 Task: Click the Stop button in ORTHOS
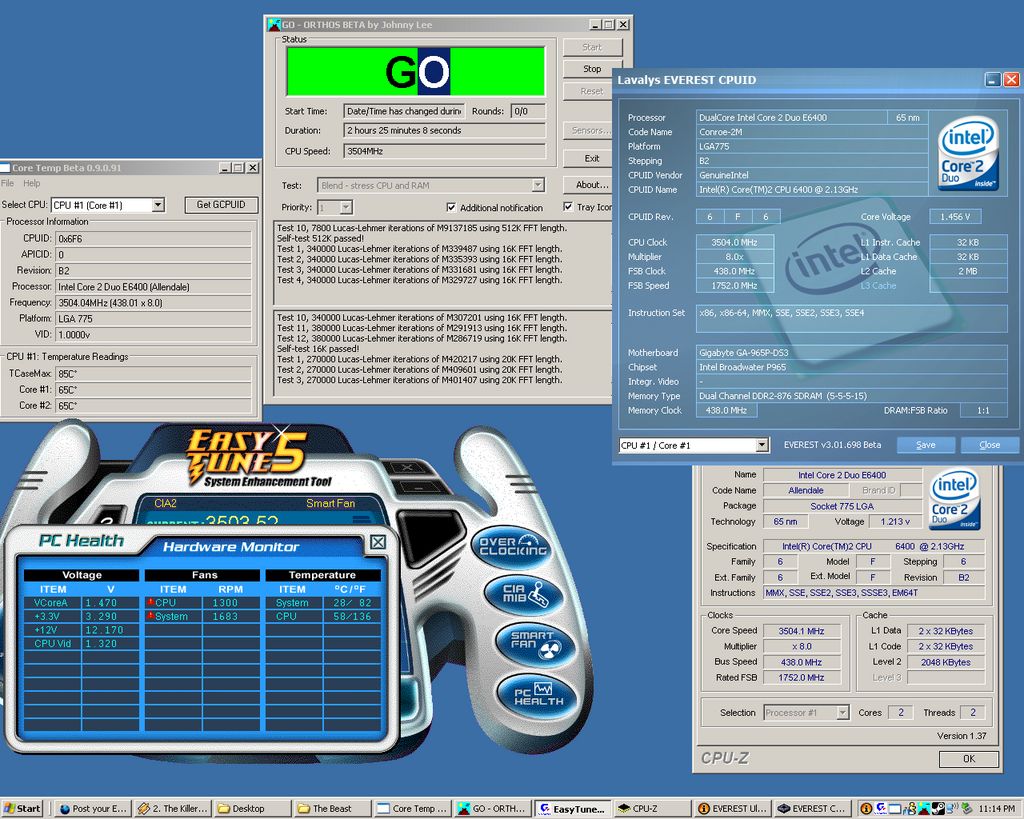tap(592, 69)
